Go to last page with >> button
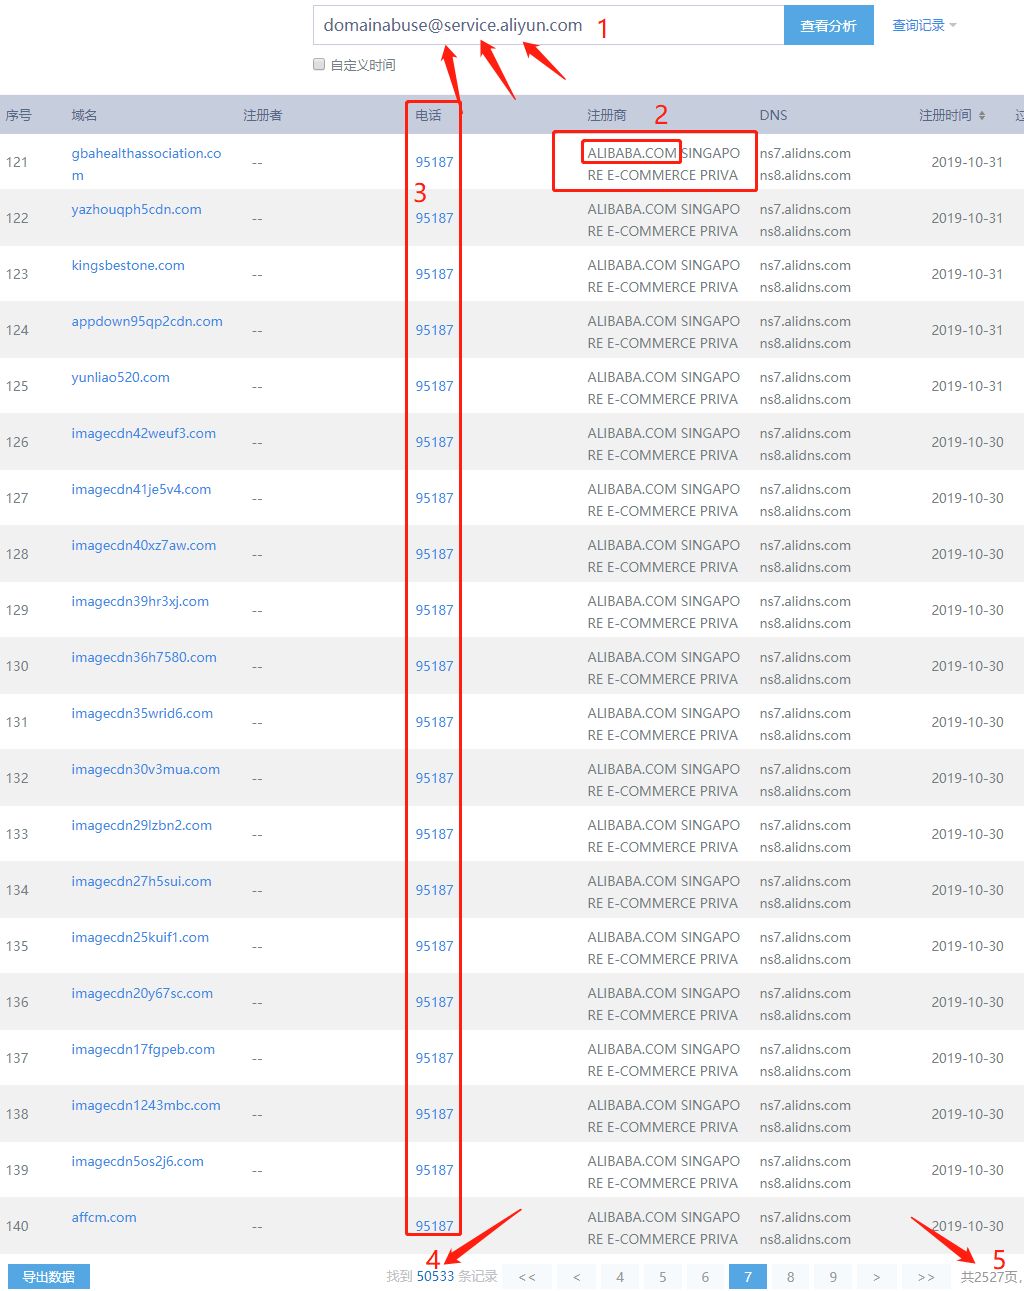The image size is (1024, 1291). [926, 1277]
